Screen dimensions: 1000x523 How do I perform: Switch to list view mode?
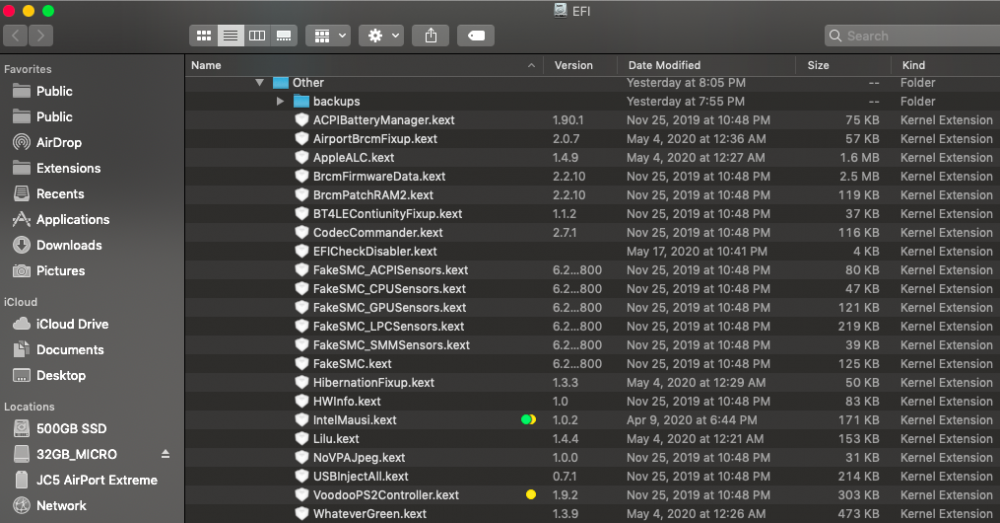click(231, 35)
